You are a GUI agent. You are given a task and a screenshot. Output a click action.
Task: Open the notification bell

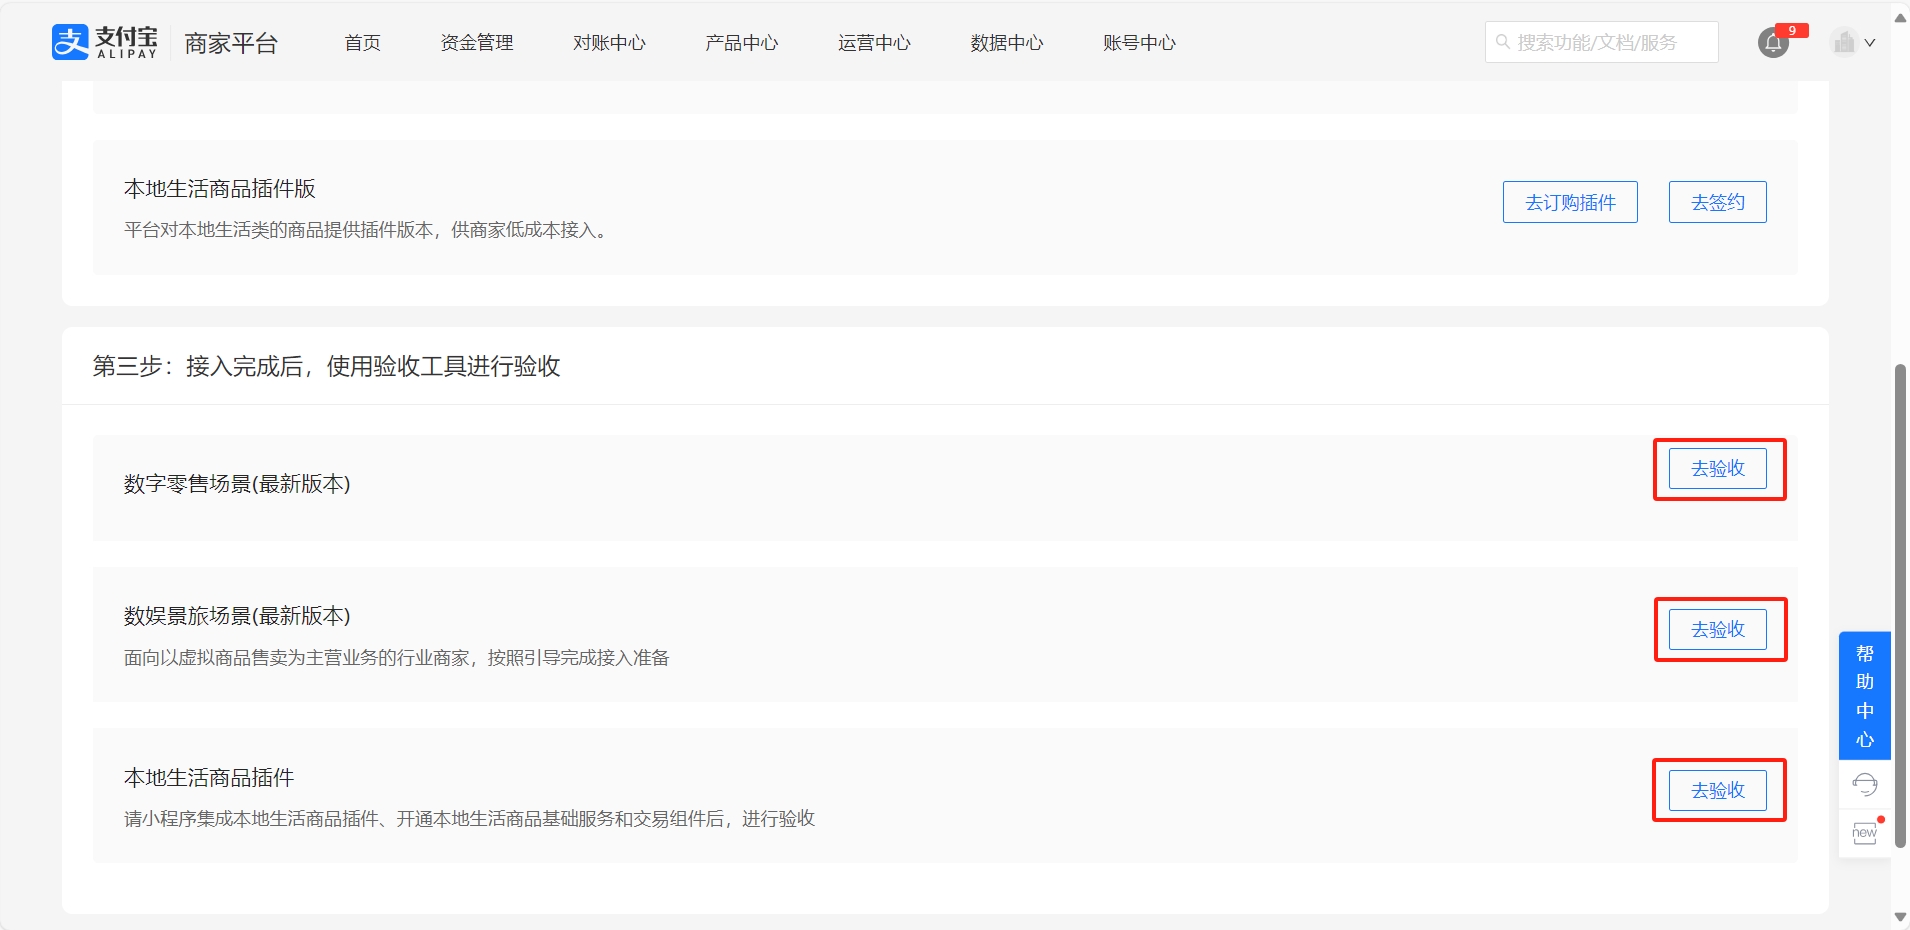click(1773, 43)
